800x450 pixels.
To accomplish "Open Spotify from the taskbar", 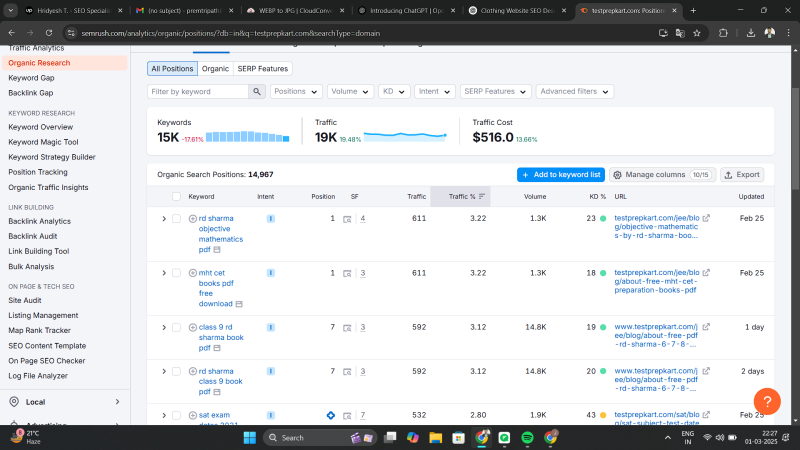I will click(528, 437).
